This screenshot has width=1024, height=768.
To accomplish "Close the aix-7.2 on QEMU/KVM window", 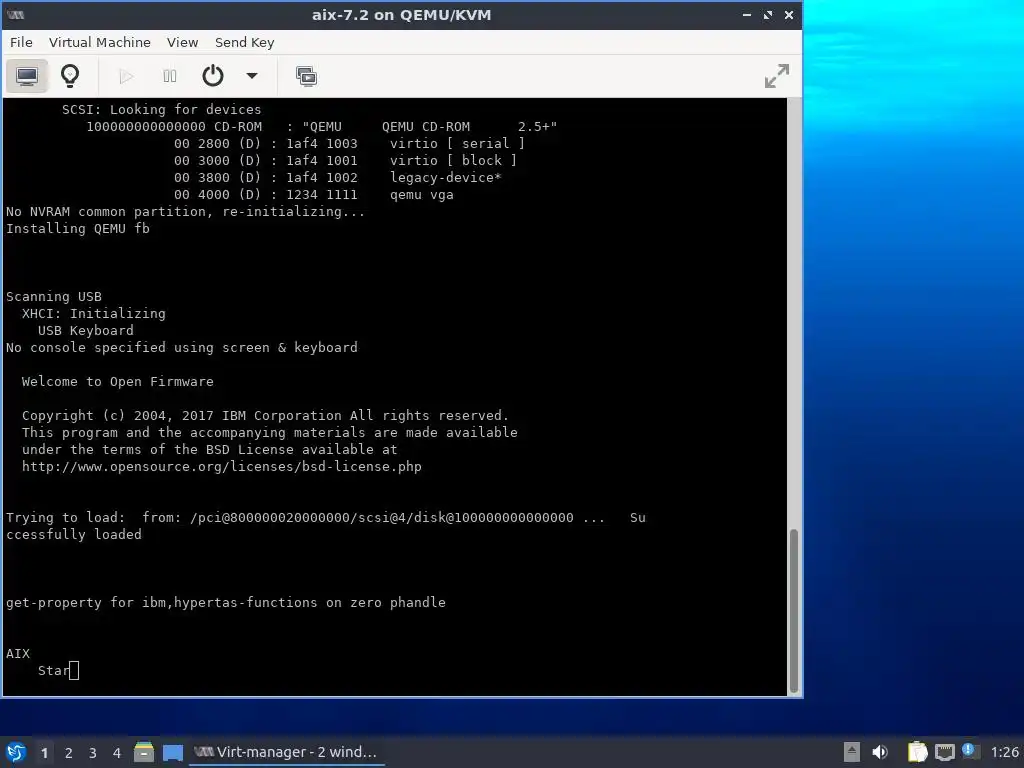I will point(789,15).
